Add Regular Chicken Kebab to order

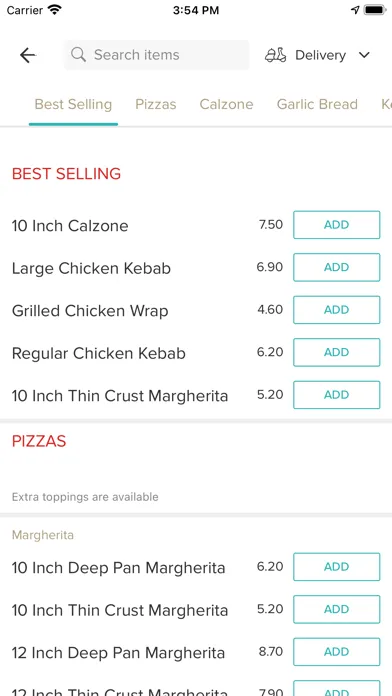point(337,352)
